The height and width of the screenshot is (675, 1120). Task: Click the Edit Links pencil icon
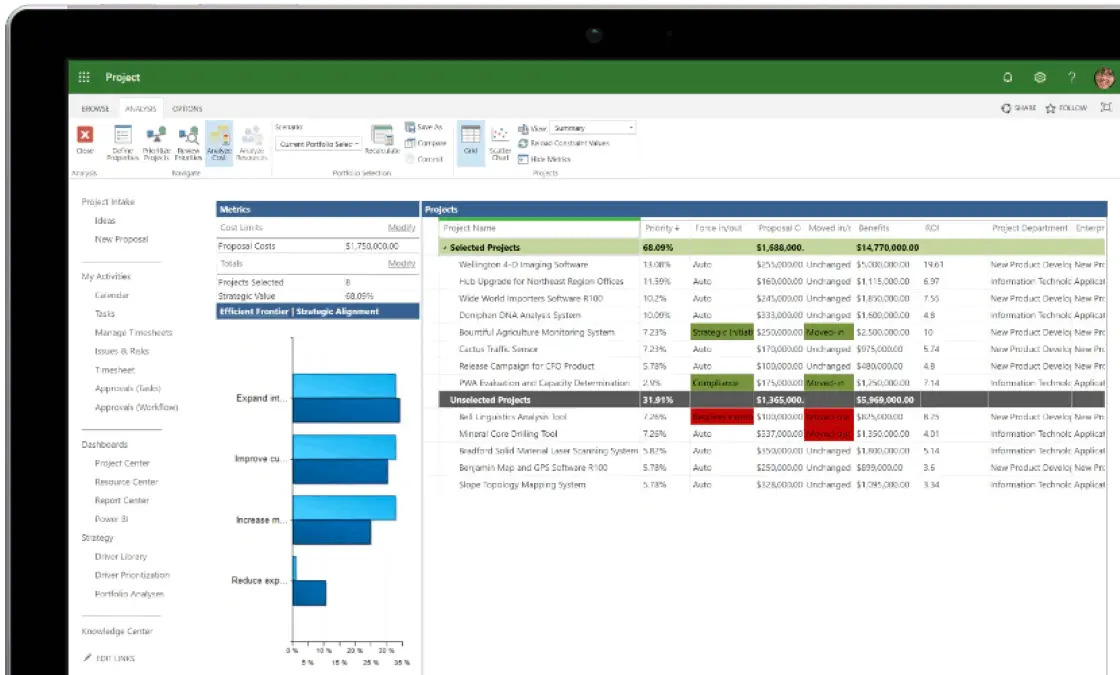click(x=87, y=657)
